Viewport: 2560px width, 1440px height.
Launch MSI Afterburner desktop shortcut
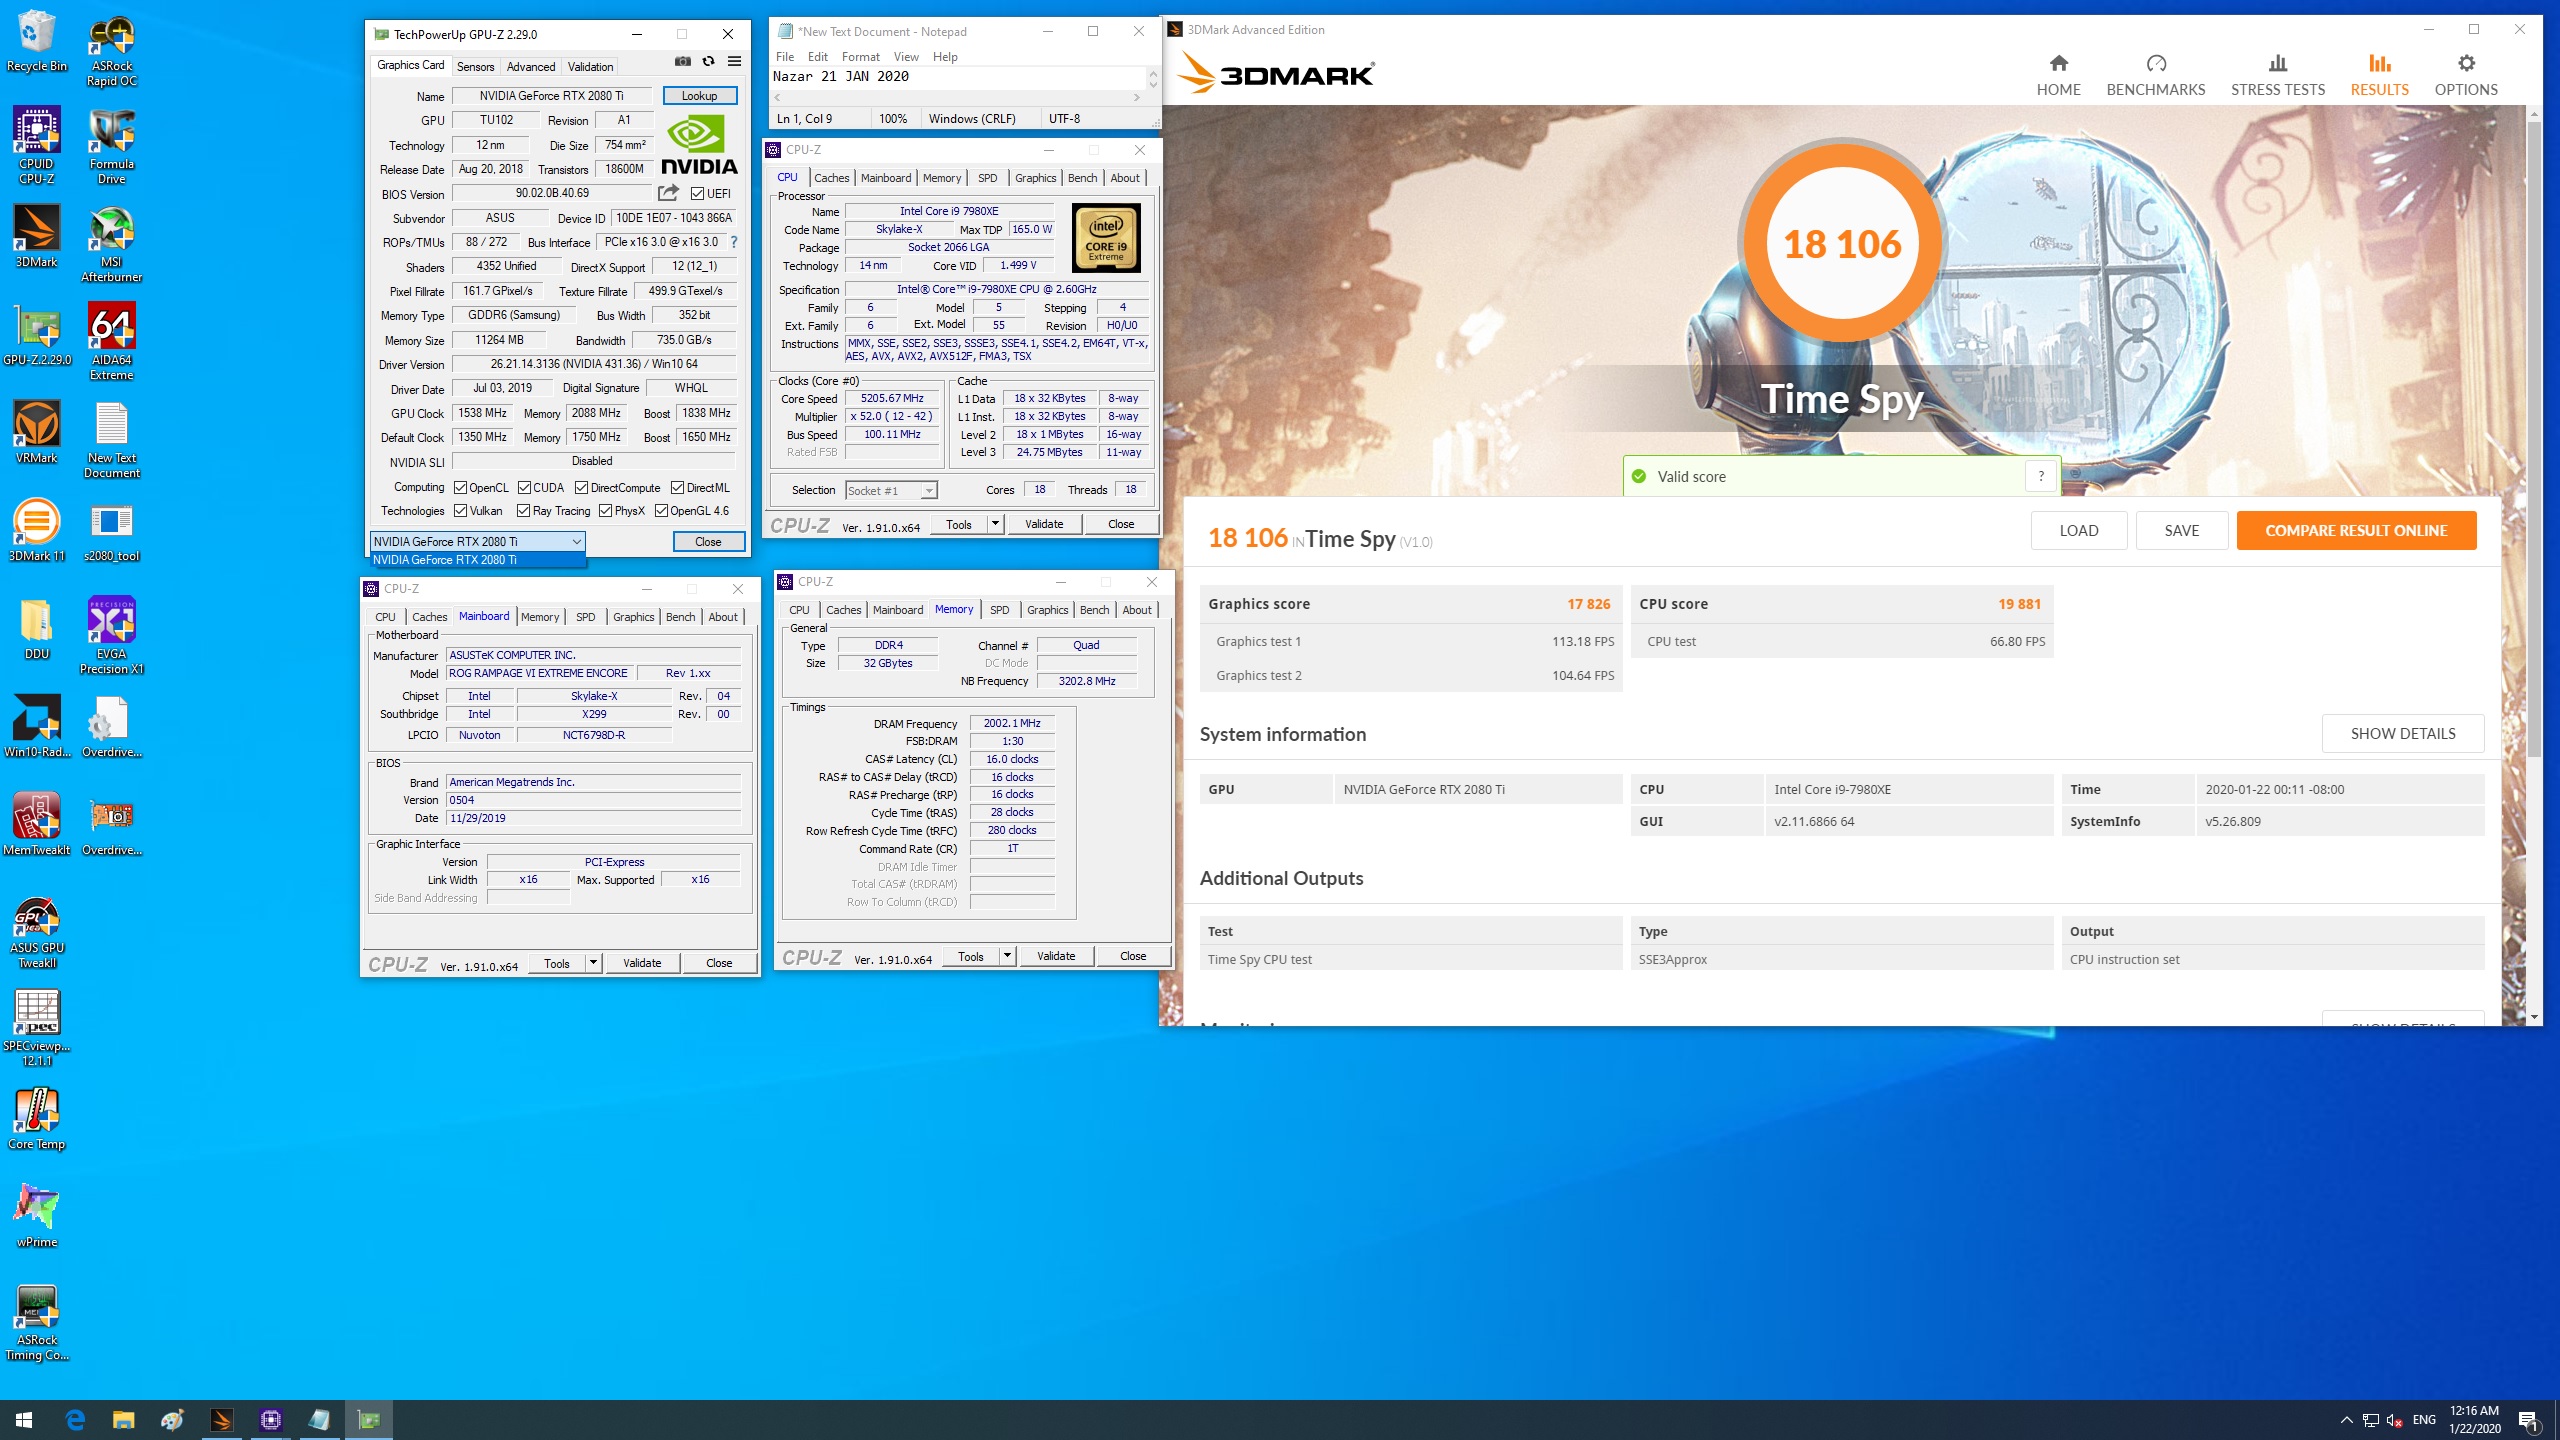click(x=111, y=244)
